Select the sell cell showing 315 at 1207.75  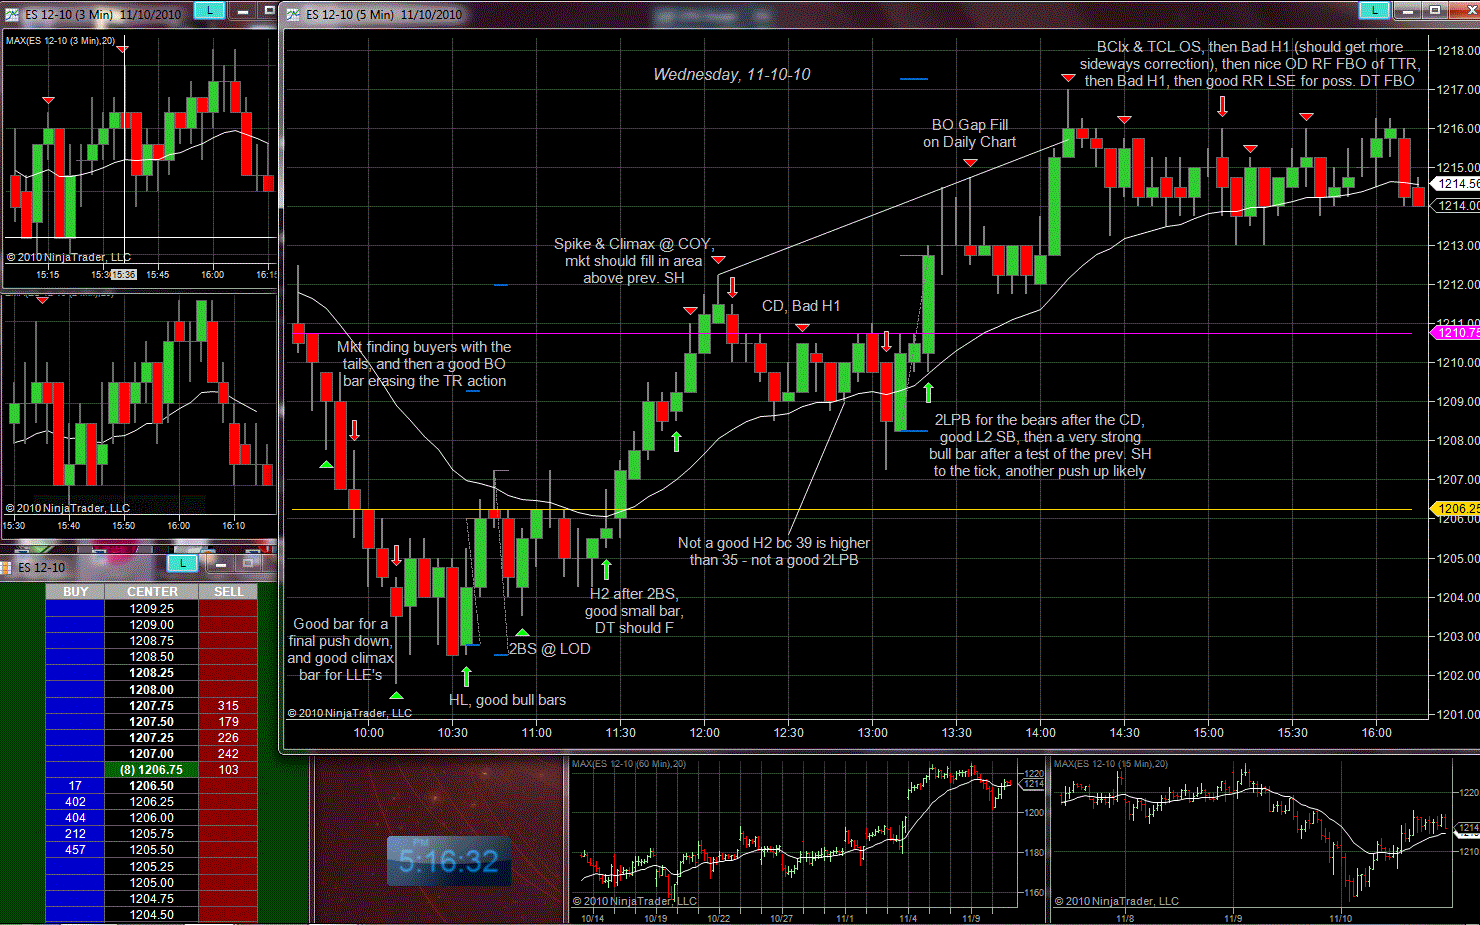pos(228,706)
